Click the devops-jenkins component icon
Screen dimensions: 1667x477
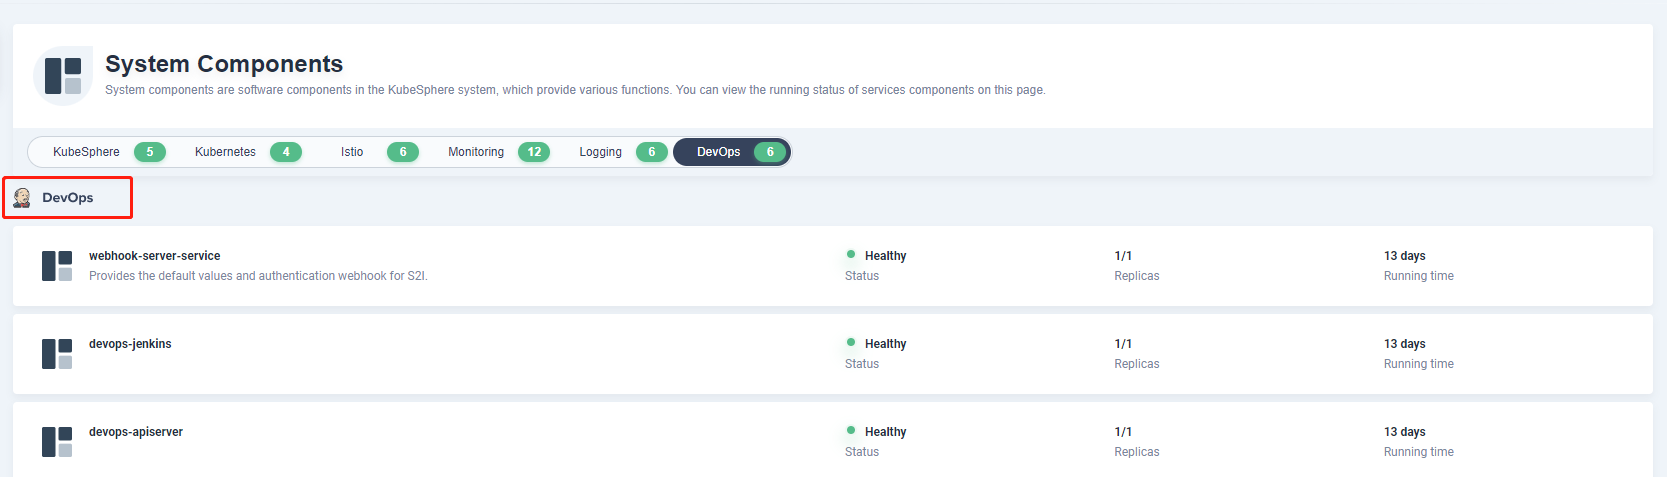coord(57,354)
